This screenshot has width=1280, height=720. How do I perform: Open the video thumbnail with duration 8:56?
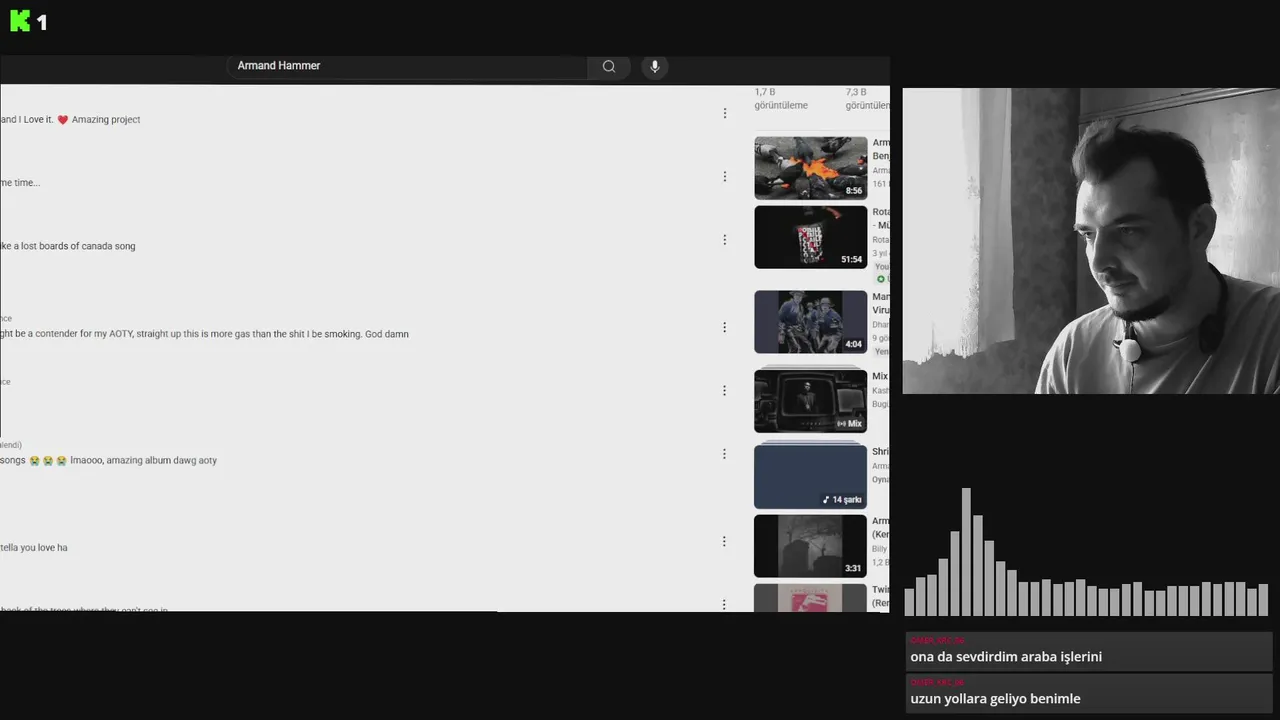pos(810,168)
